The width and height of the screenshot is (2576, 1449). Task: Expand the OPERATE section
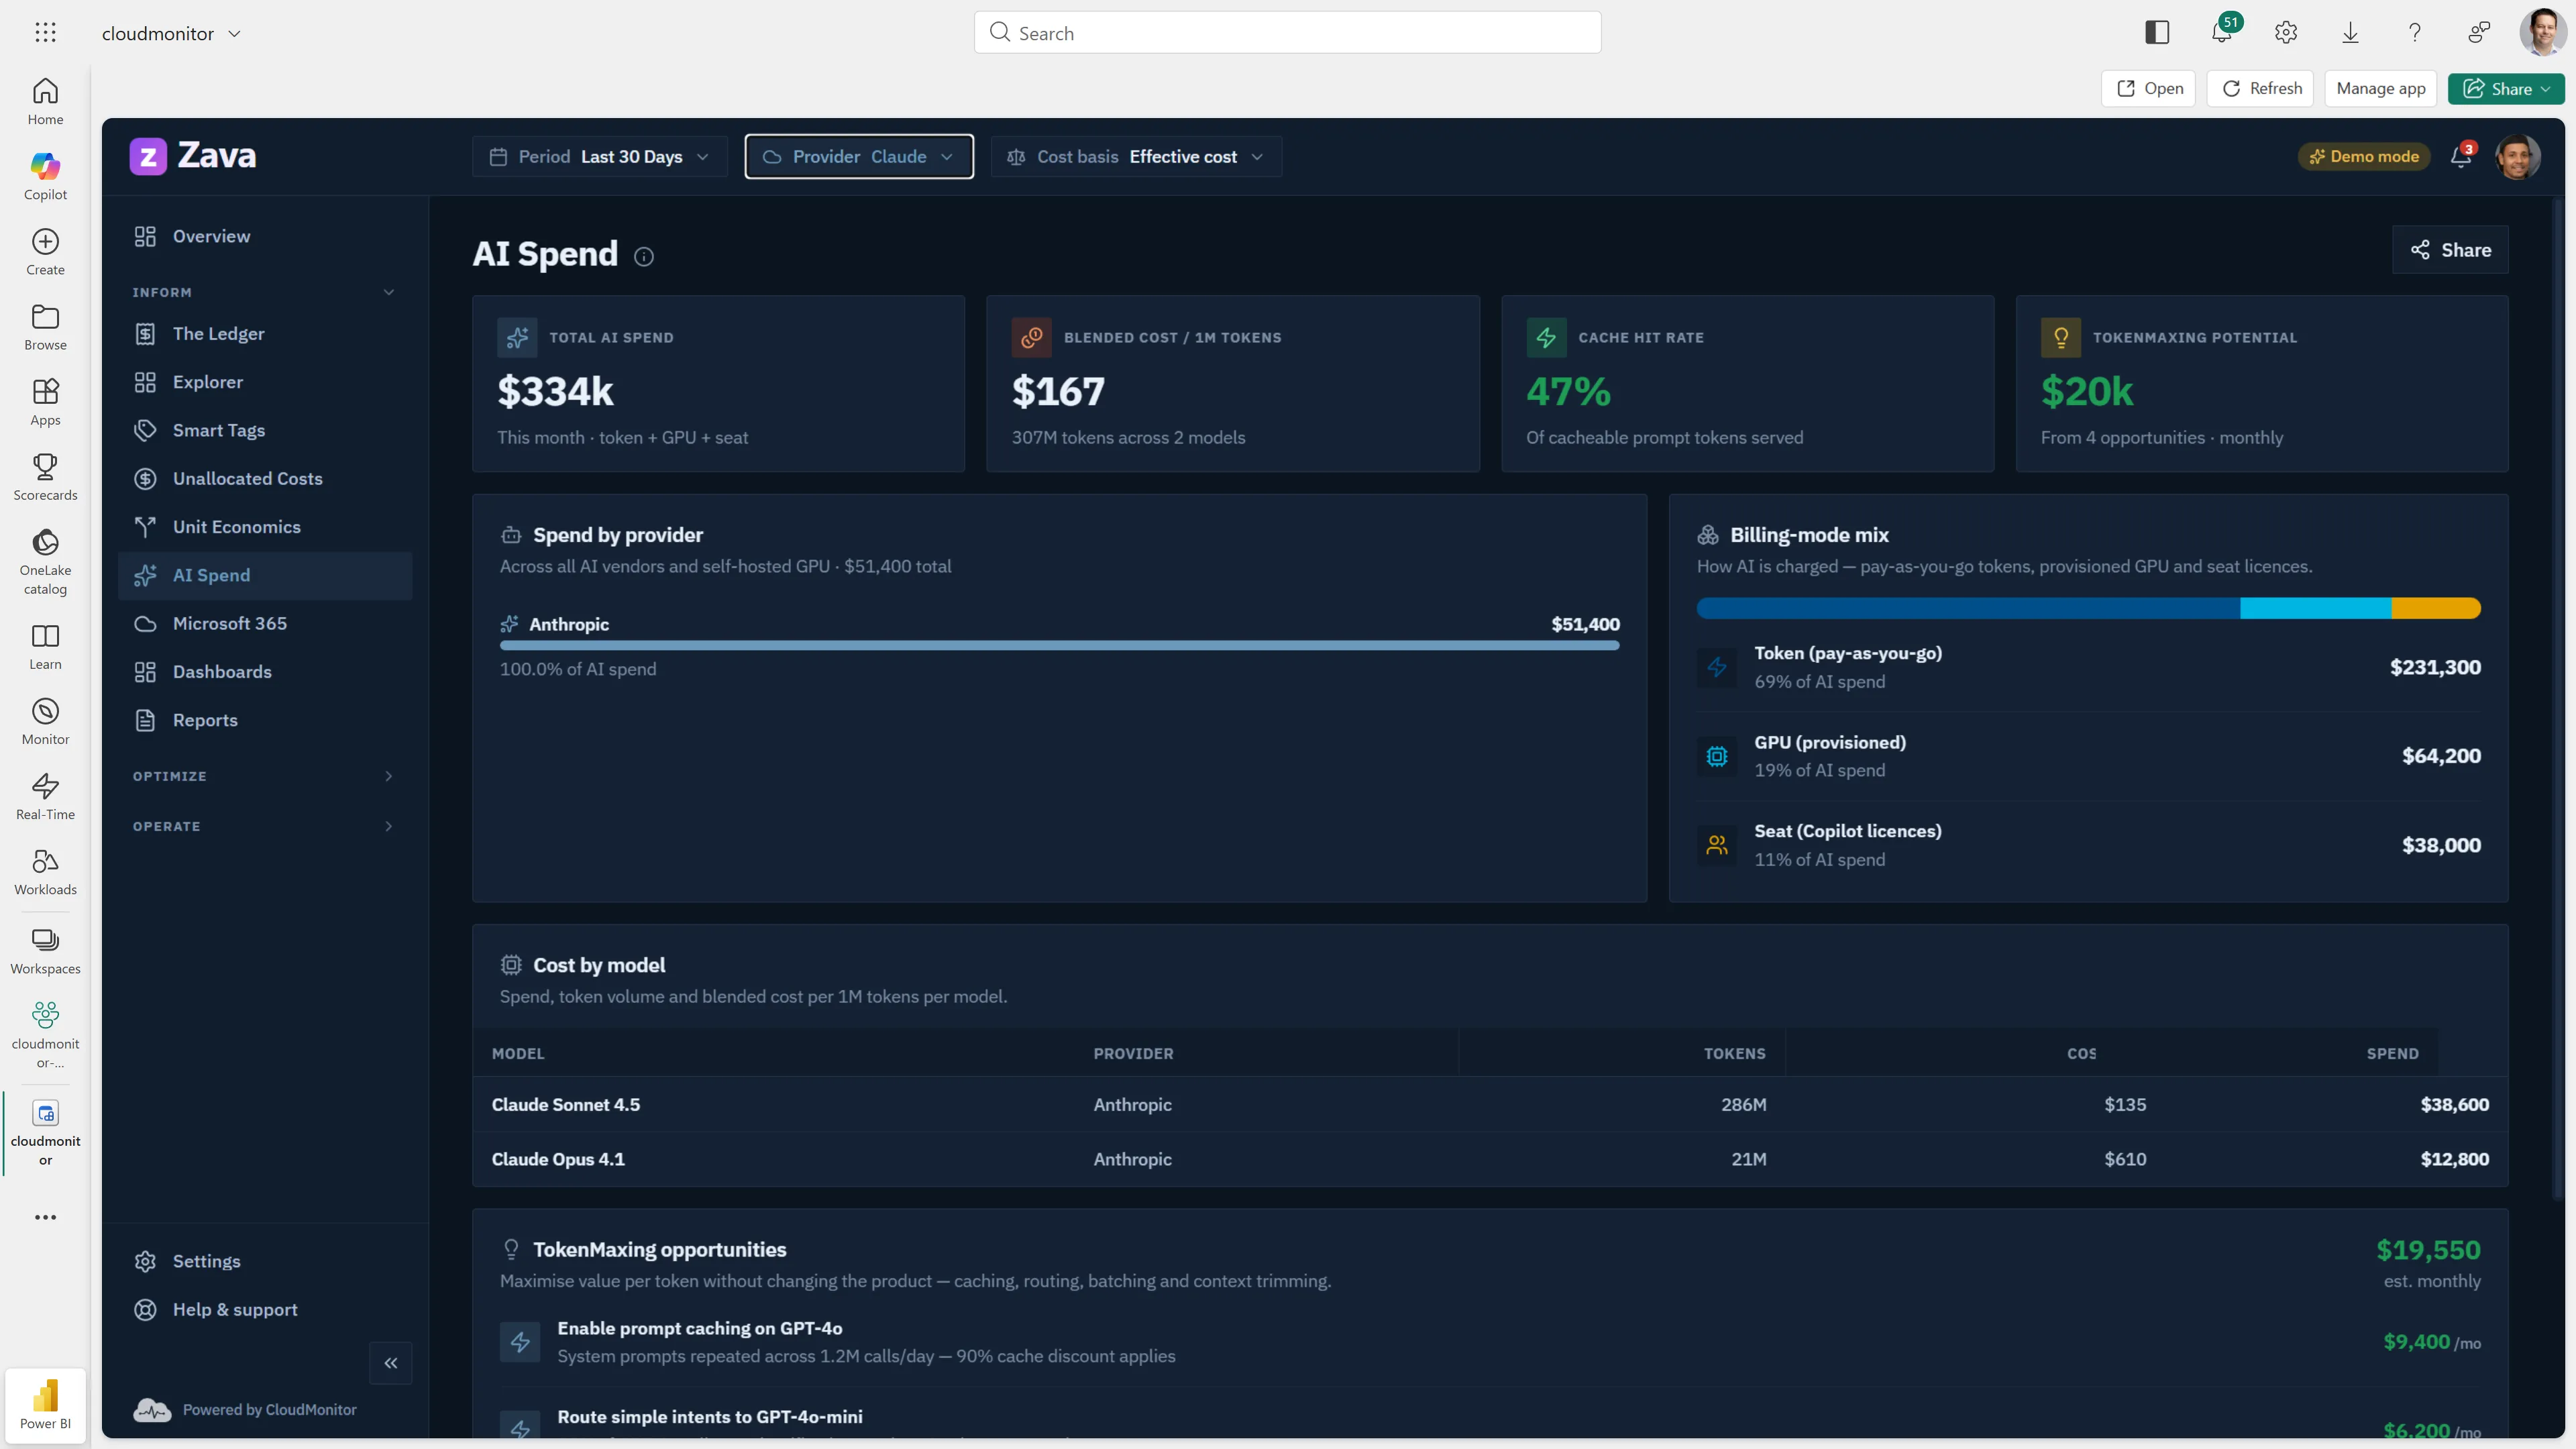tap(389, 826)
